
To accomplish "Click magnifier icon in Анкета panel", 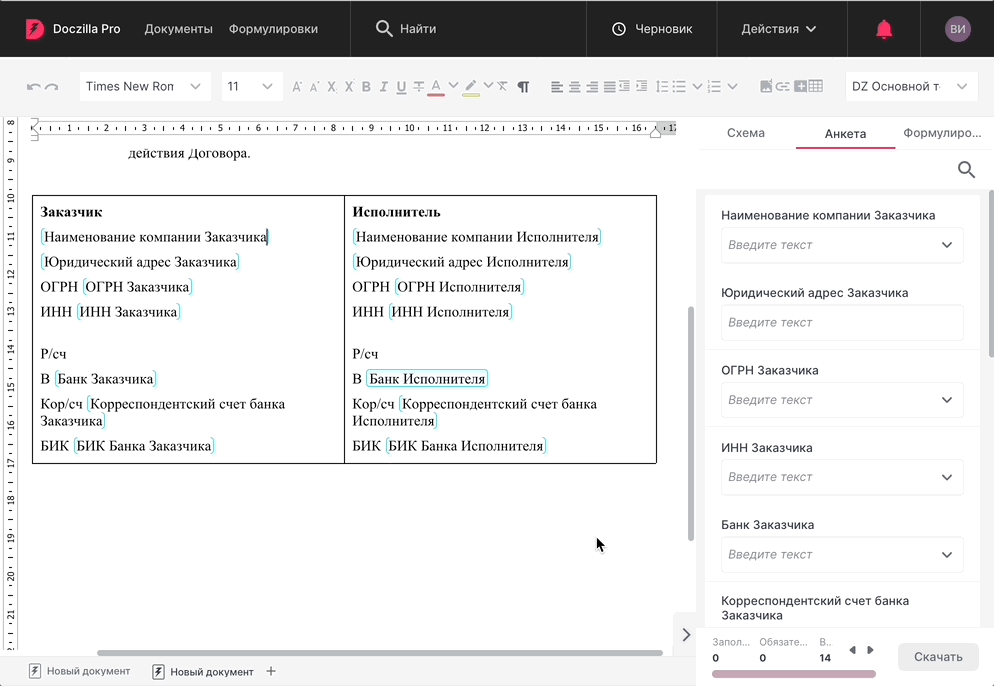I will [x=966, y=170].
